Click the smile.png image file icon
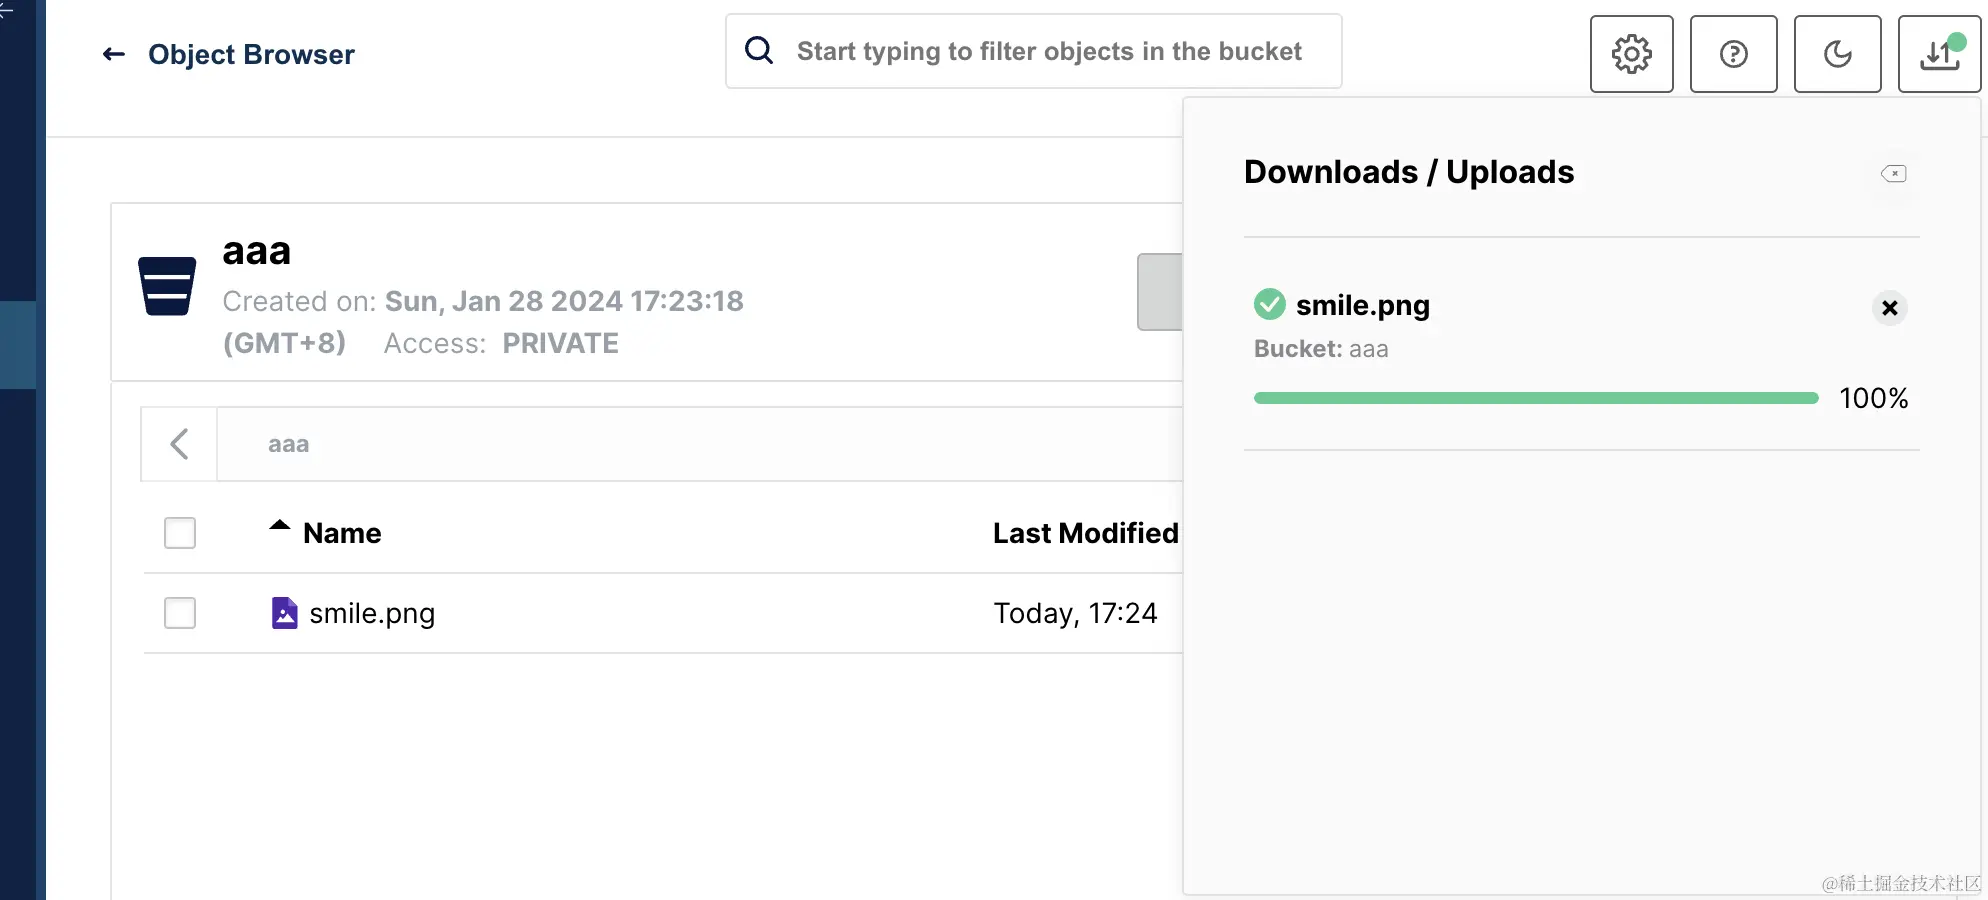1988x900 pixels. point(285,613)
